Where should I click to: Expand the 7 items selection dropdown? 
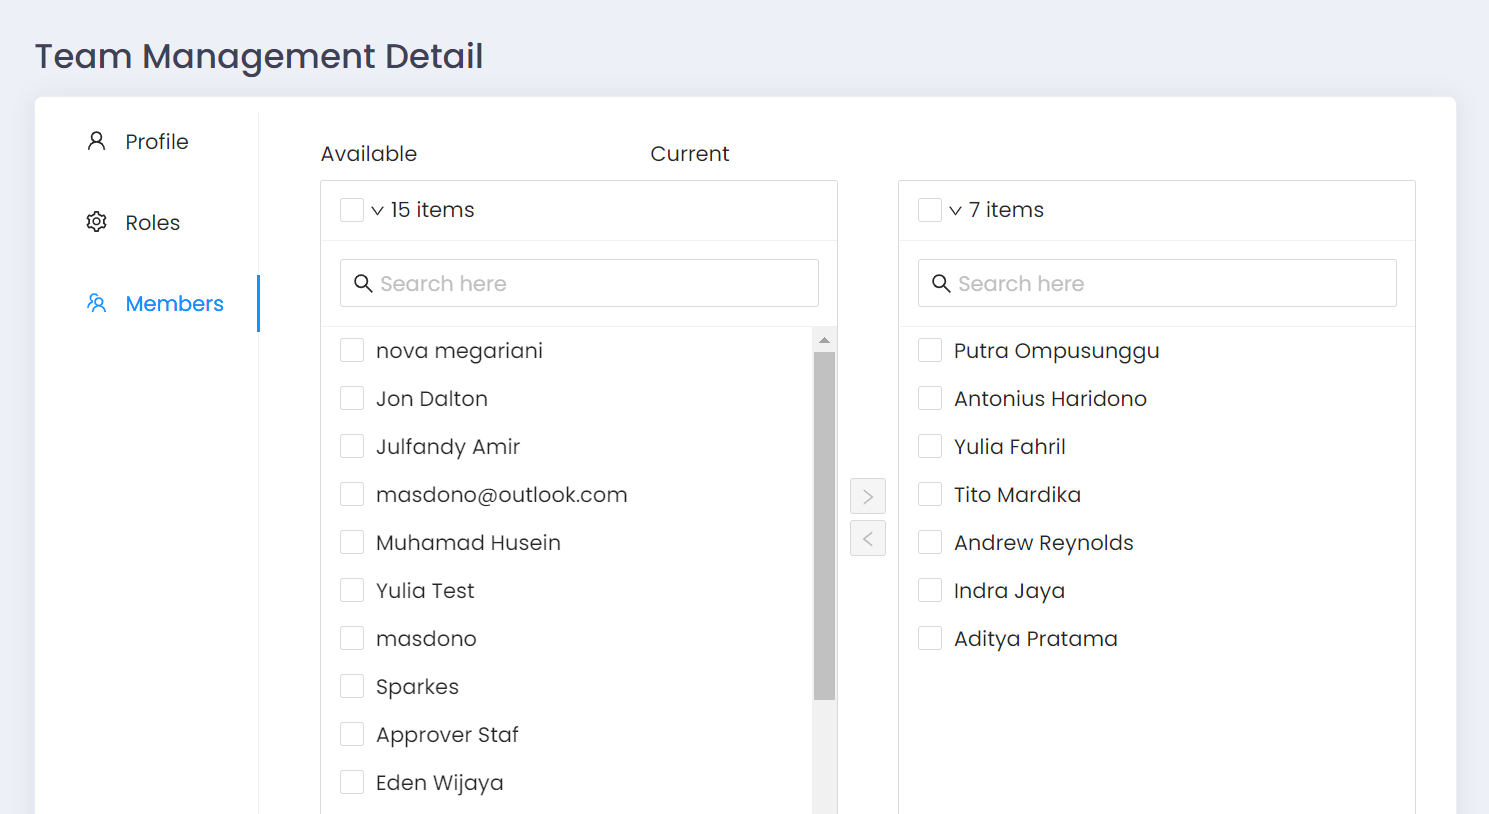tap(955, 210)
